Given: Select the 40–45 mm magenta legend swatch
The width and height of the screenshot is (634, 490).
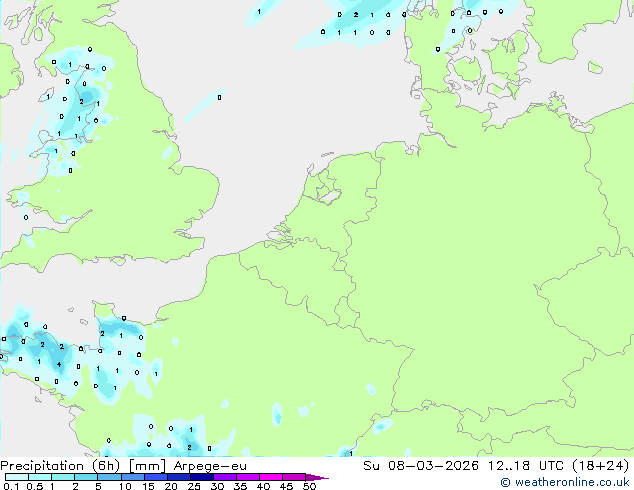Looking at the screenshot, I should tap(271, 477).
